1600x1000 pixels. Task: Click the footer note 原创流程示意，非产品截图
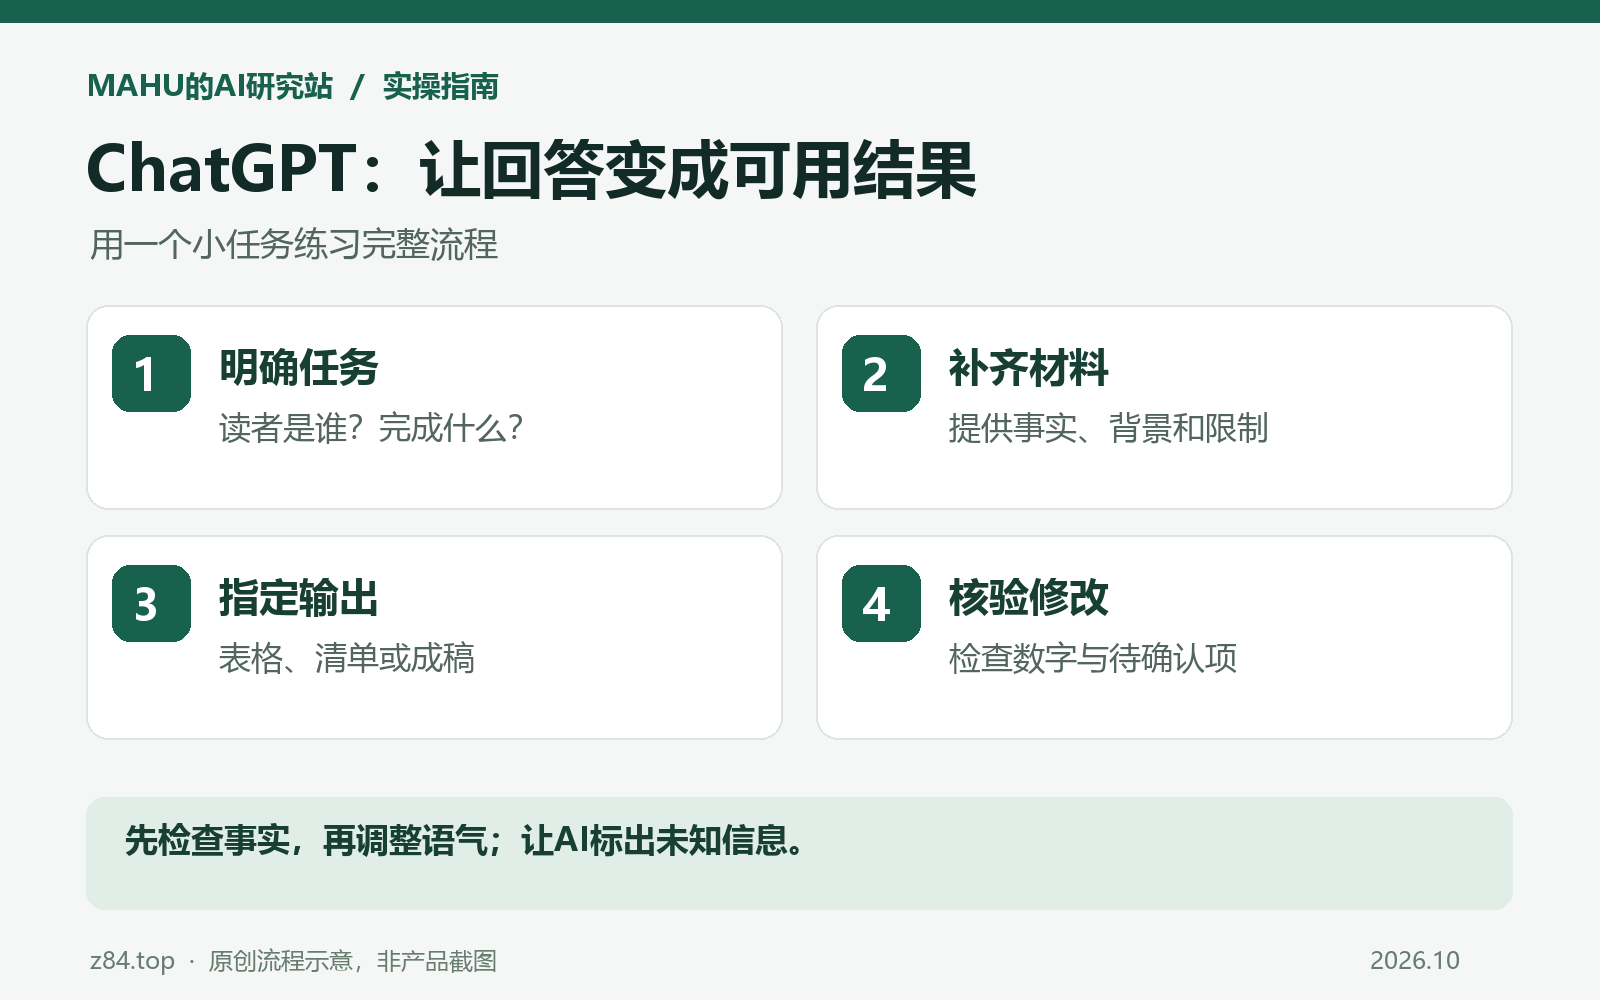tap(352, 961)
